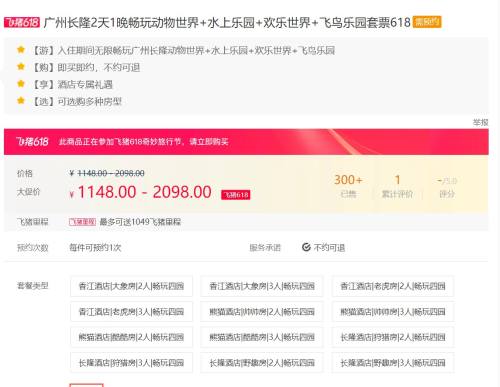This screenshot has height=387, width=500.
Task: Select package 熊猫酒店|酷酷房|2人|畅玩四园
Action: click(131, 337)
